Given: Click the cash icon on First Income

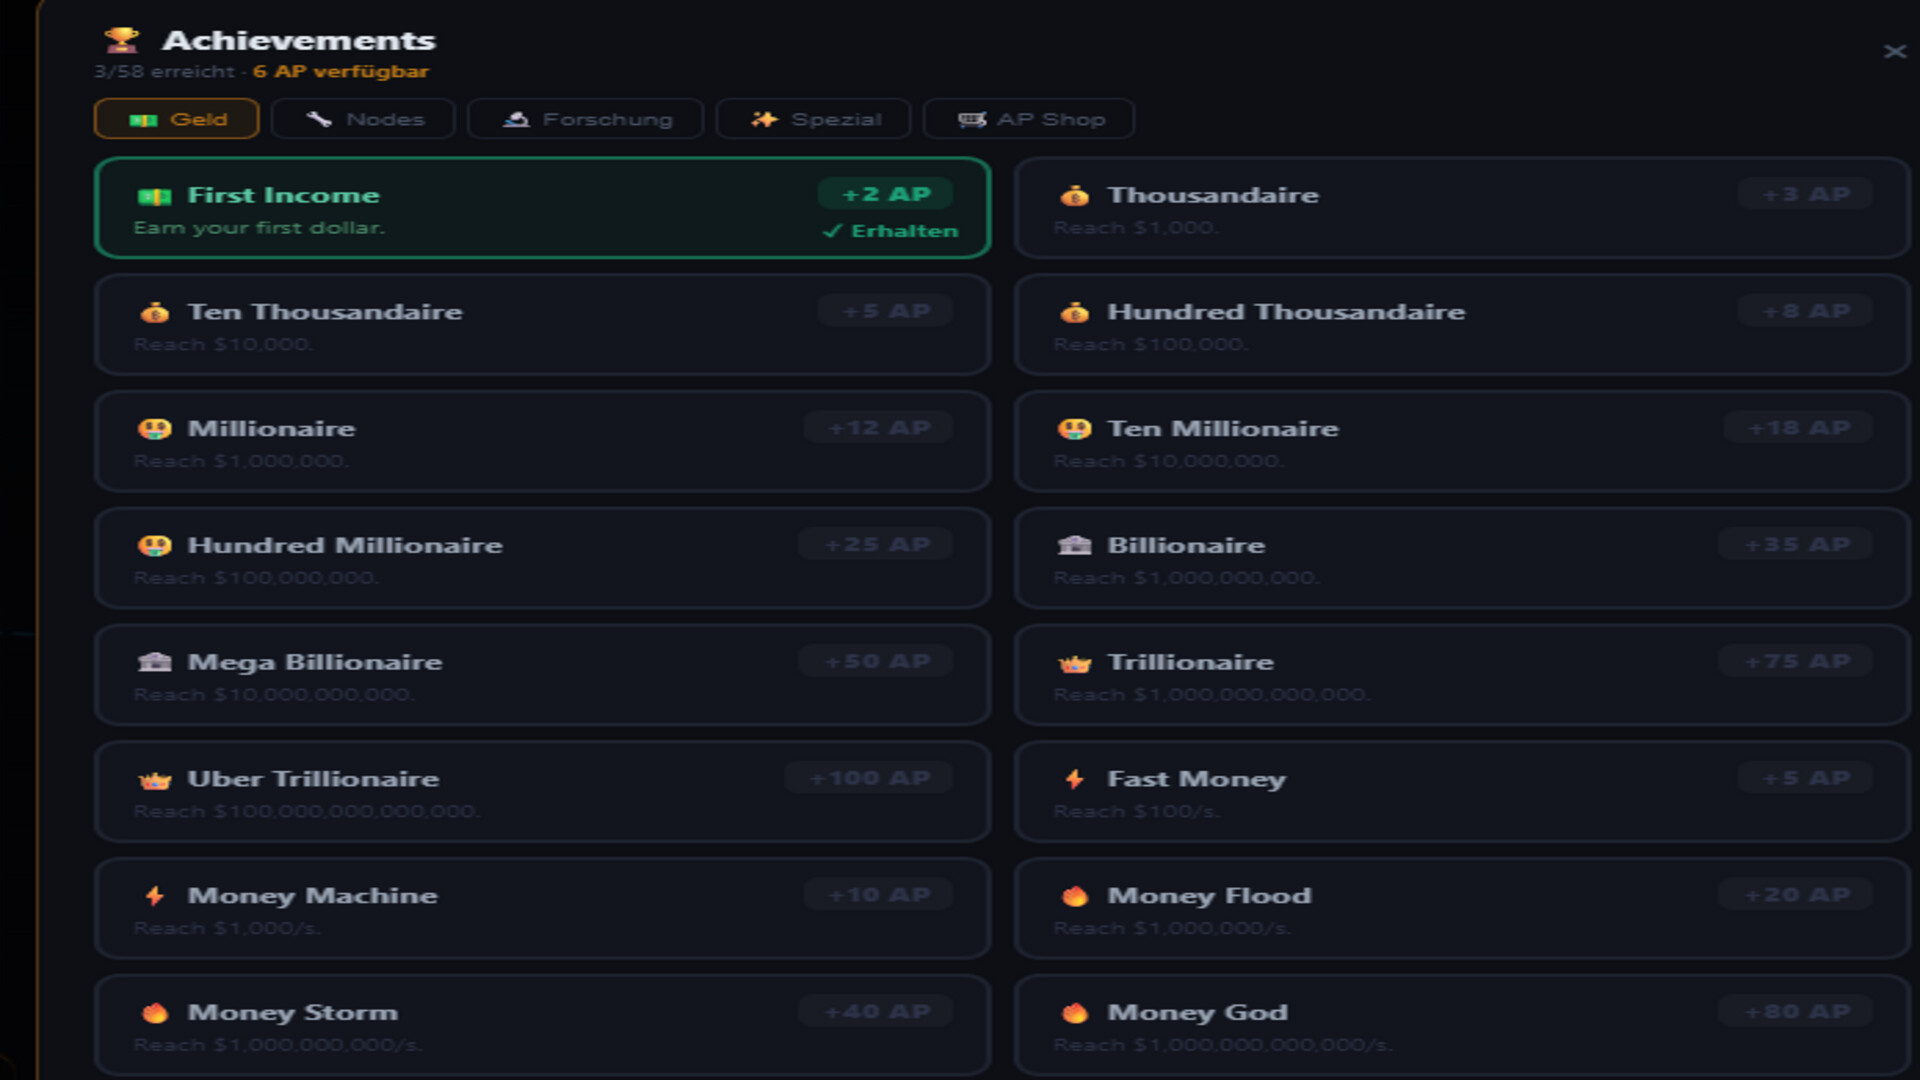Looking at the screenshot, I should point(154,196).
